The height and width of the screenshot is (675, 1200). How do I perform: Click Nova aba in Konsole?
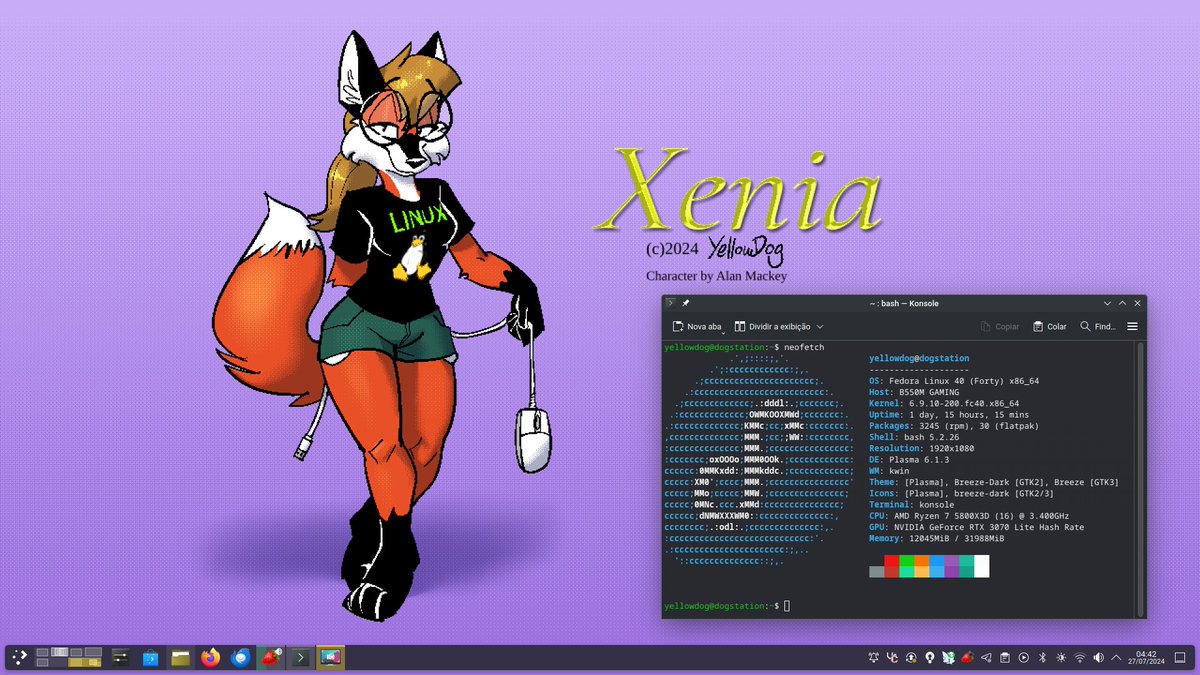[696, 326]
